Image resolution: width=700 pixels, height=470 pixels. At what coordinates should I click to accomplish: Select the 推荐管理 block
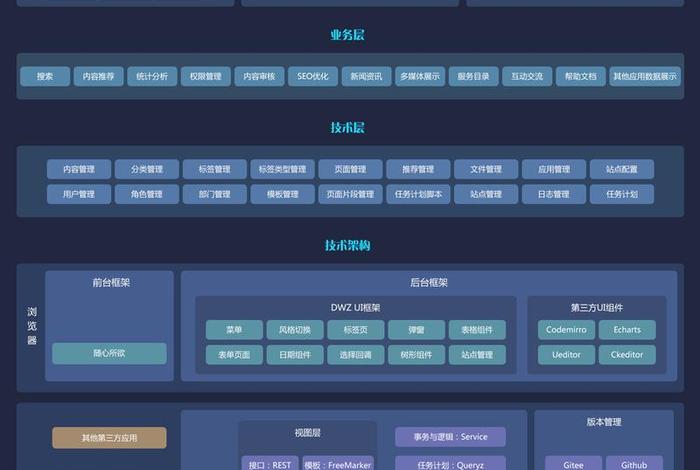pyautogui.click(x=418, y=169)
